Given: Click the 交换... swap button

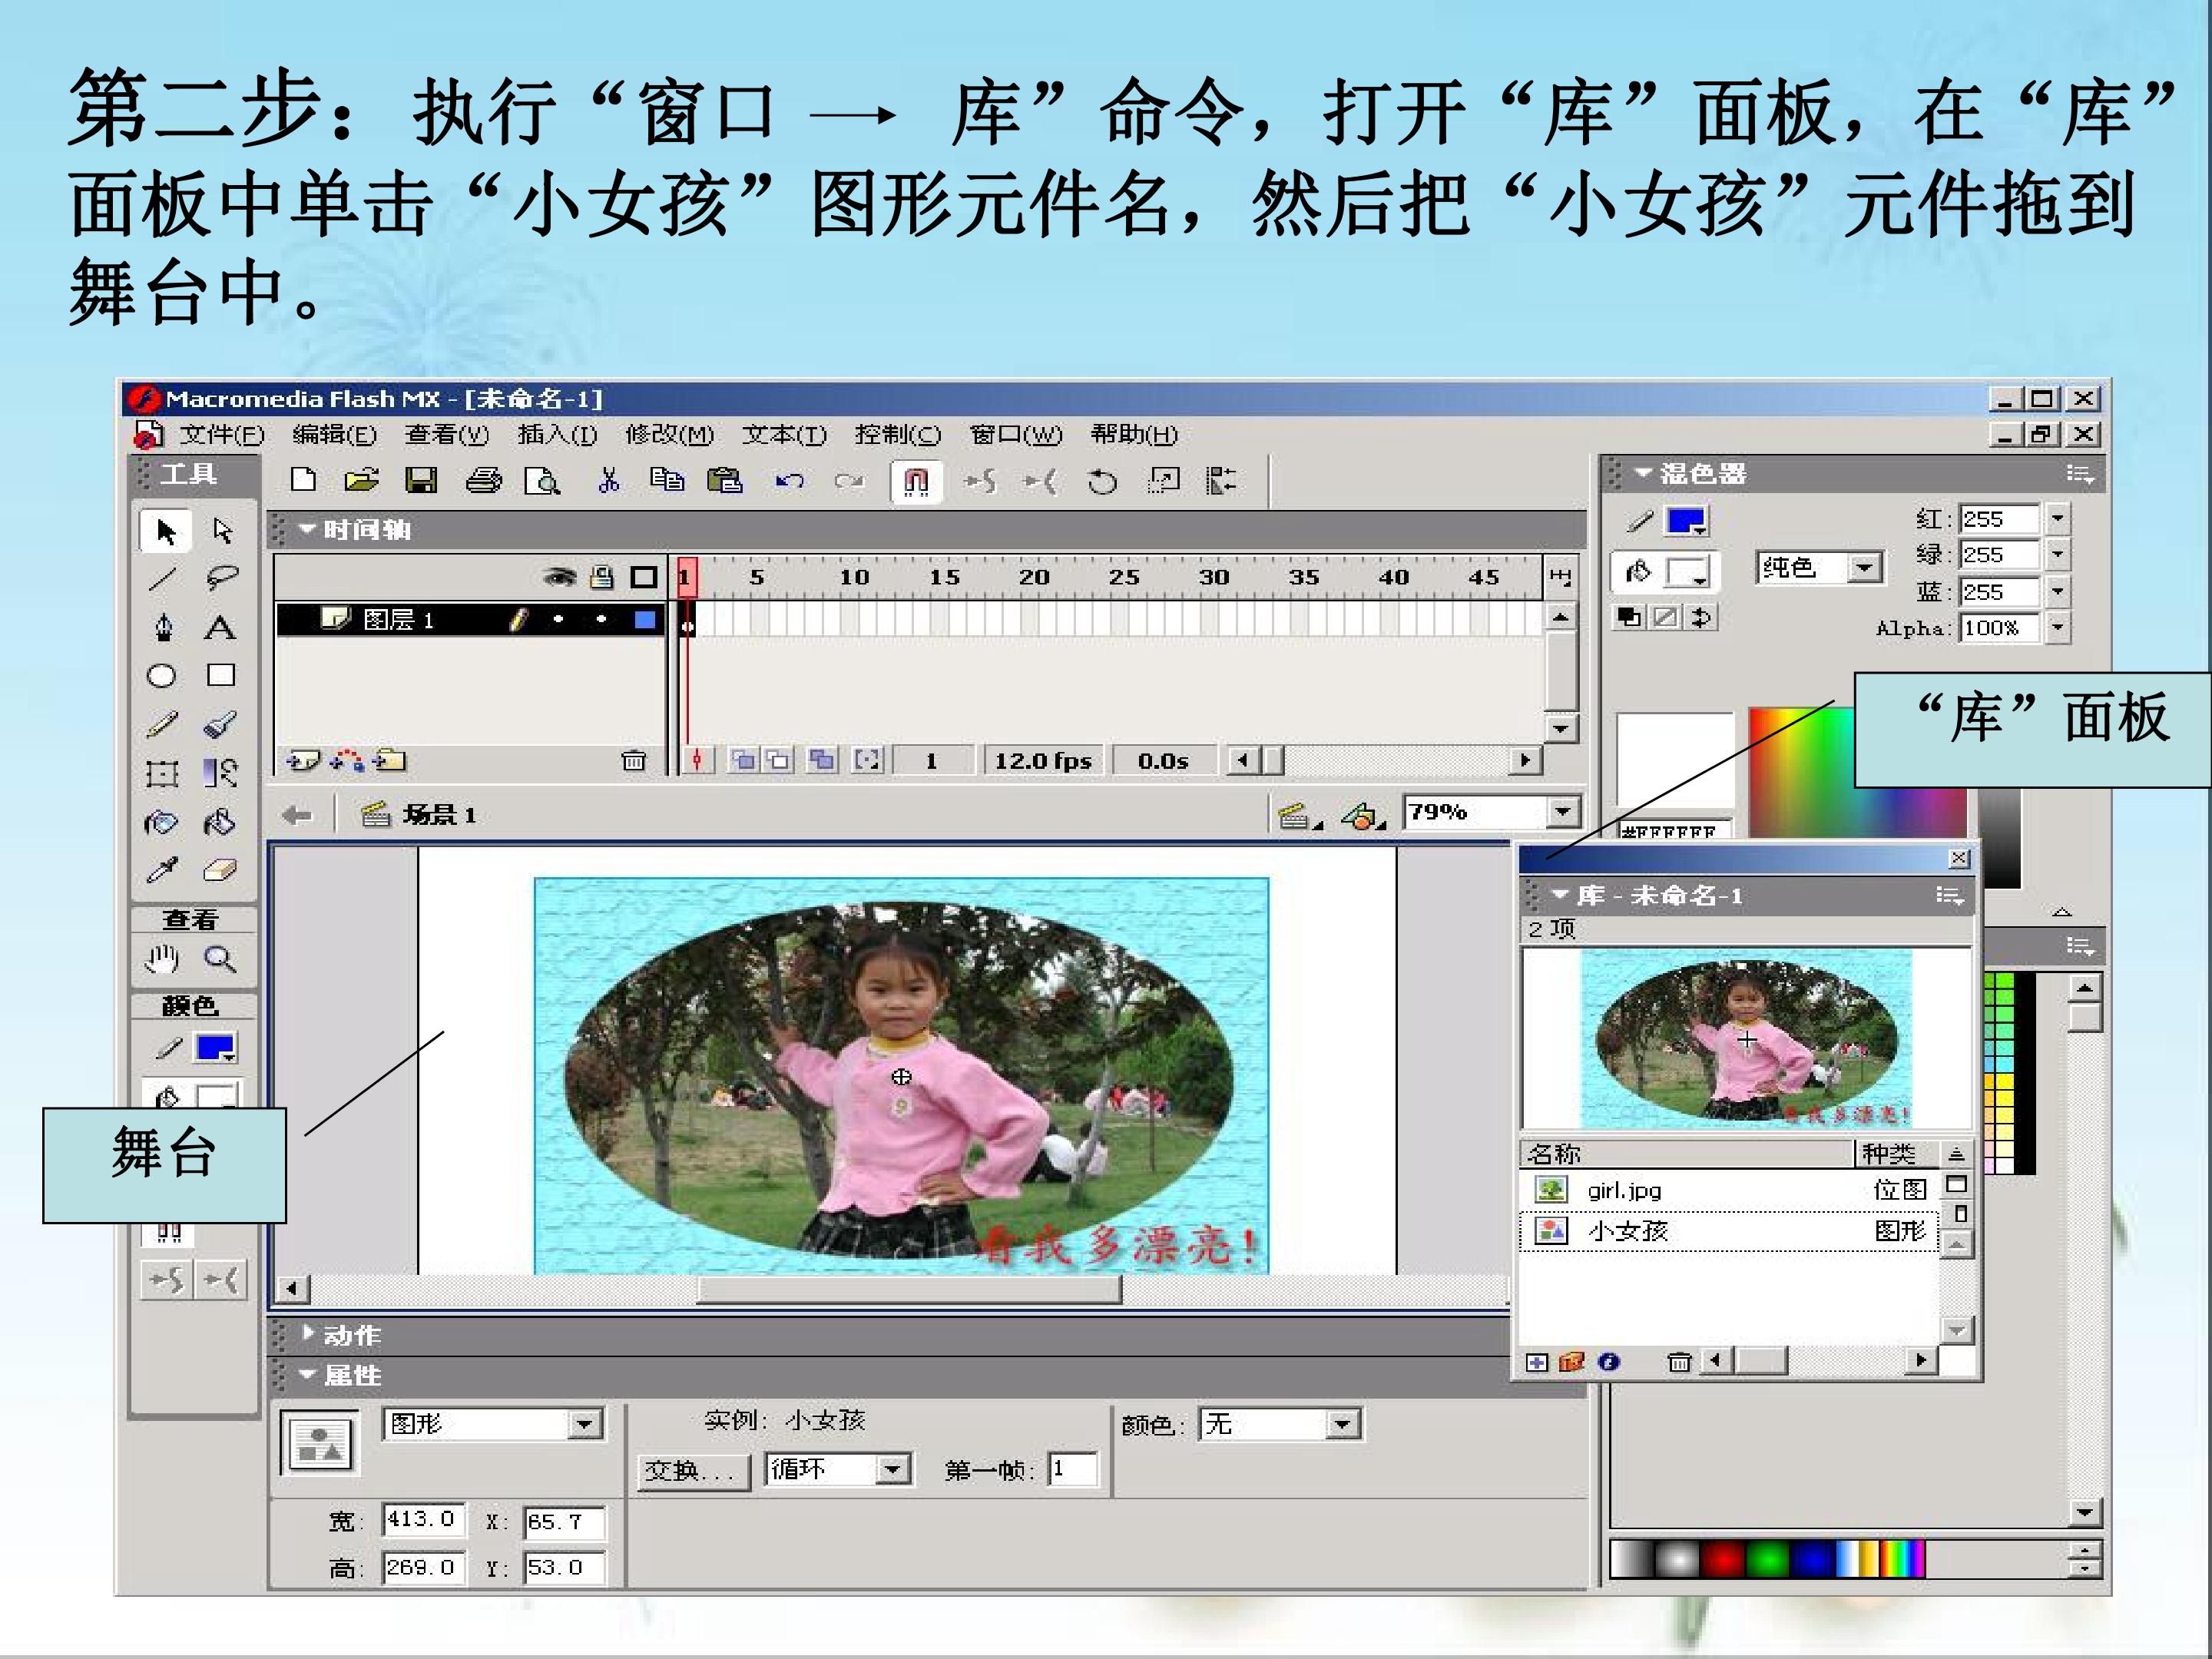Looking at the screenshot, I should 693,1471.
